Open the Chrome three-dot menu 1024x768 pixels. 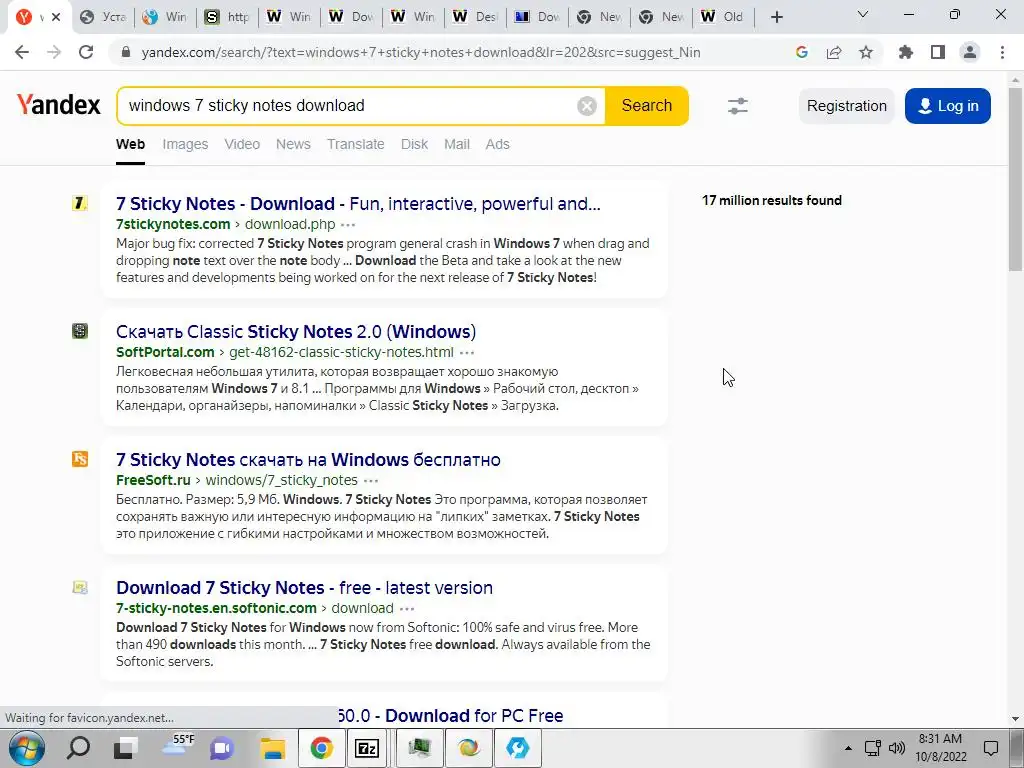click(1002, 52)
